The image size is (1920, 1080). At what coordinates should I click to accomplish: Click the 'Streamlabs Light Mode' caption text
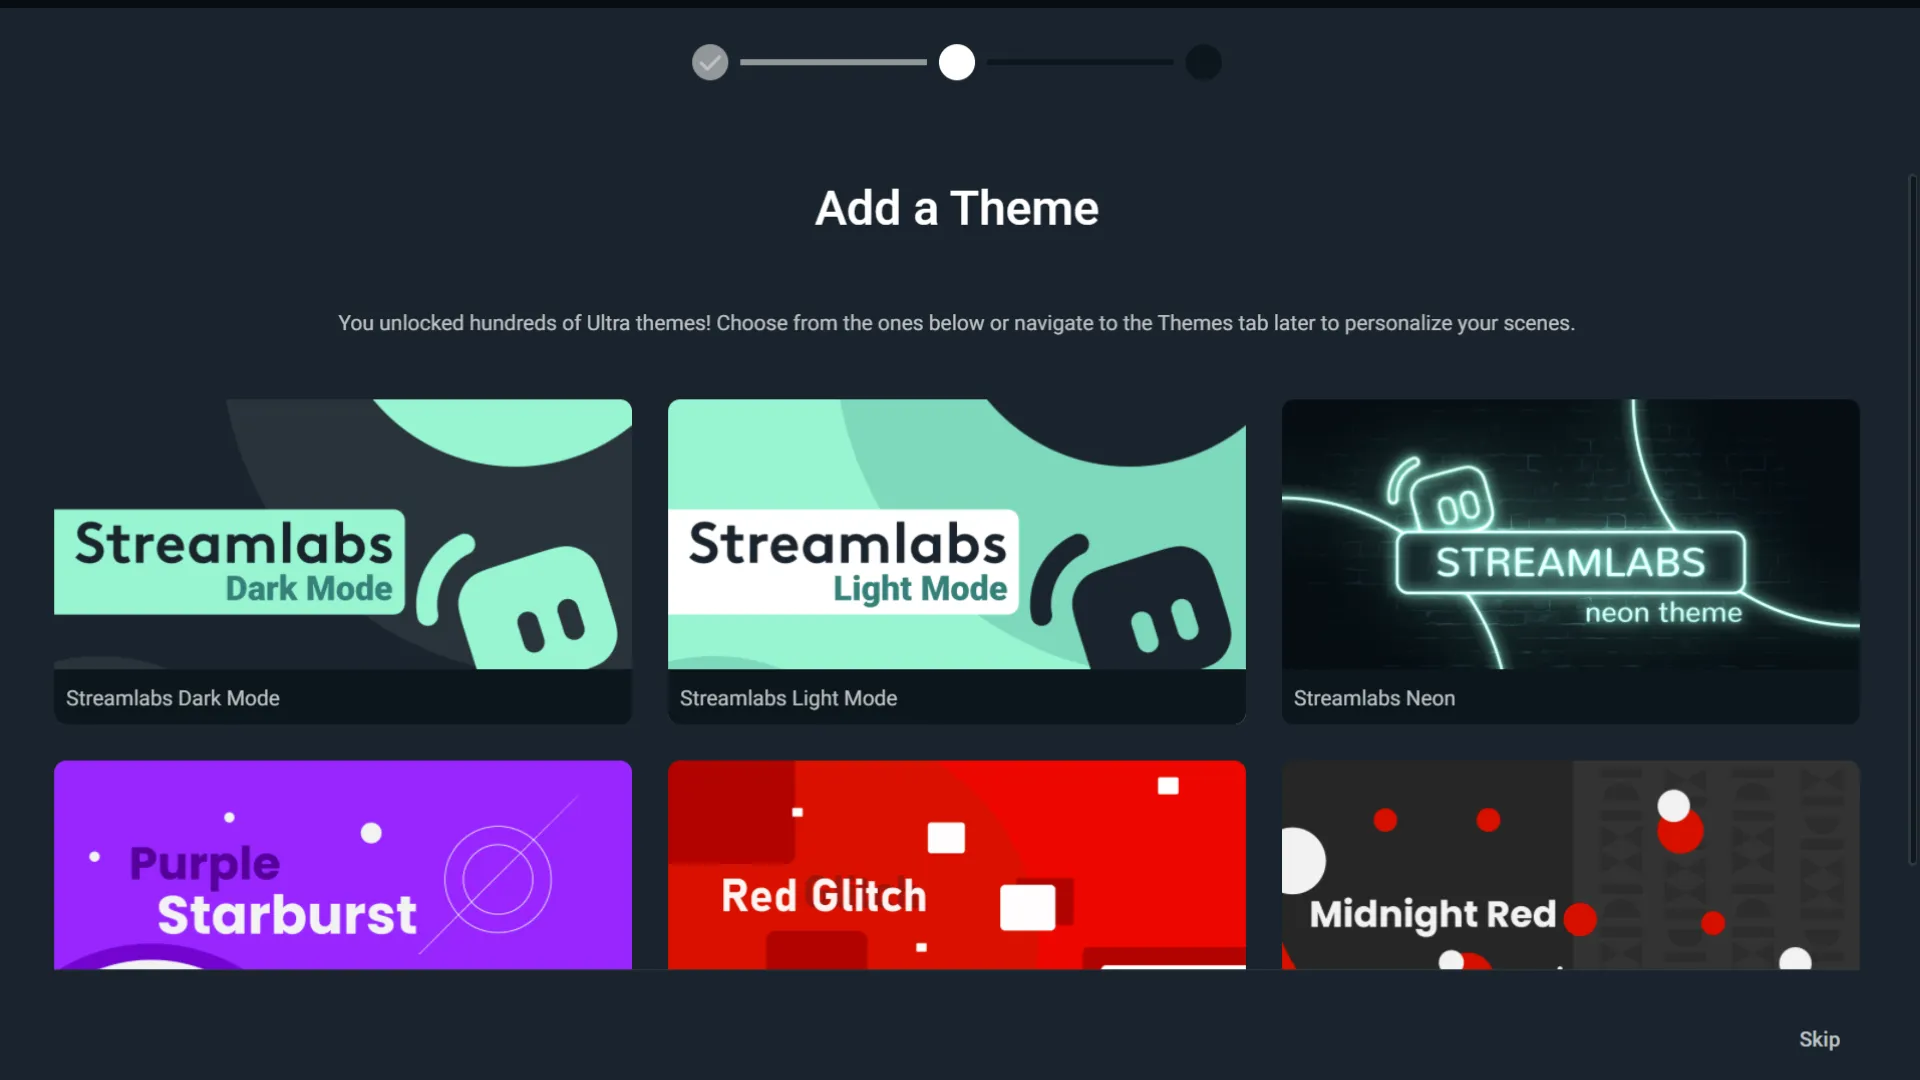[x=788, y=698]
